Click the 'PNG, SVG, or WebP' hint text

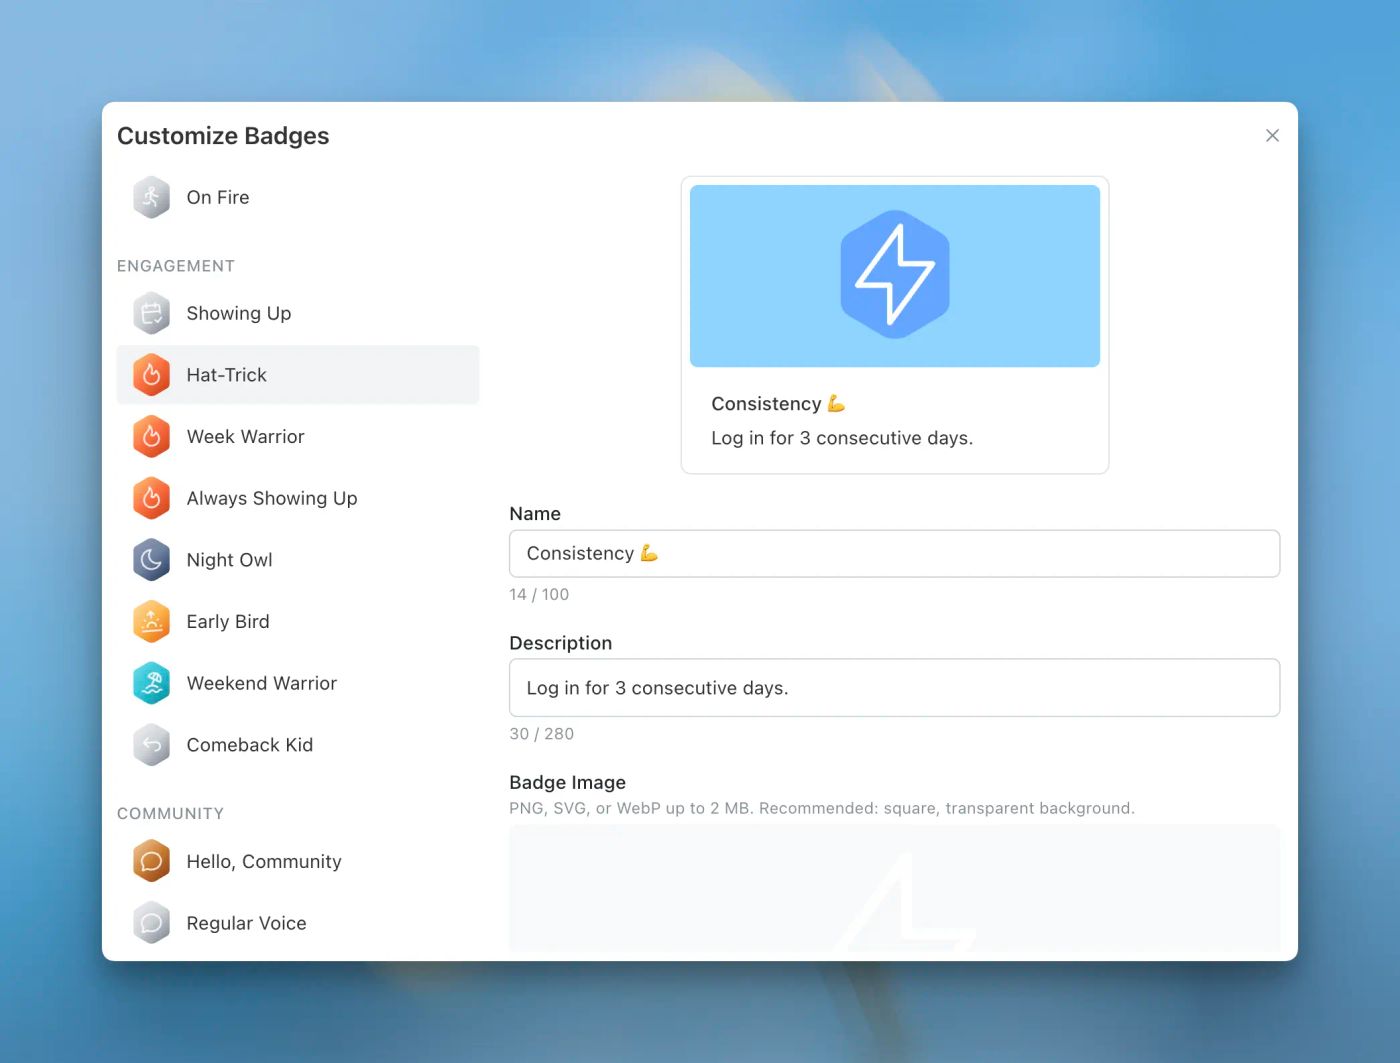pyautogui.click(x=822, y=808)
